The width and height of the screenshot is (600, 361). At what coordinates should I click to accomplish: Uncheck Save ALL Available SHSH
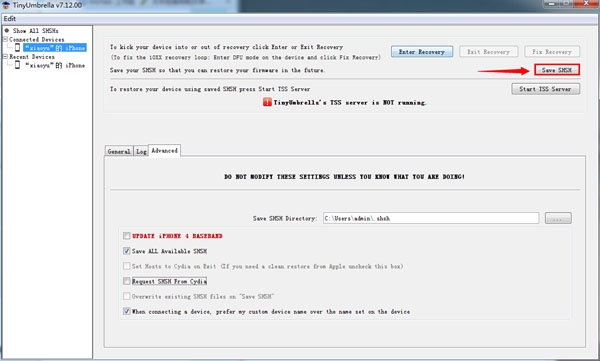click(127, 251)
